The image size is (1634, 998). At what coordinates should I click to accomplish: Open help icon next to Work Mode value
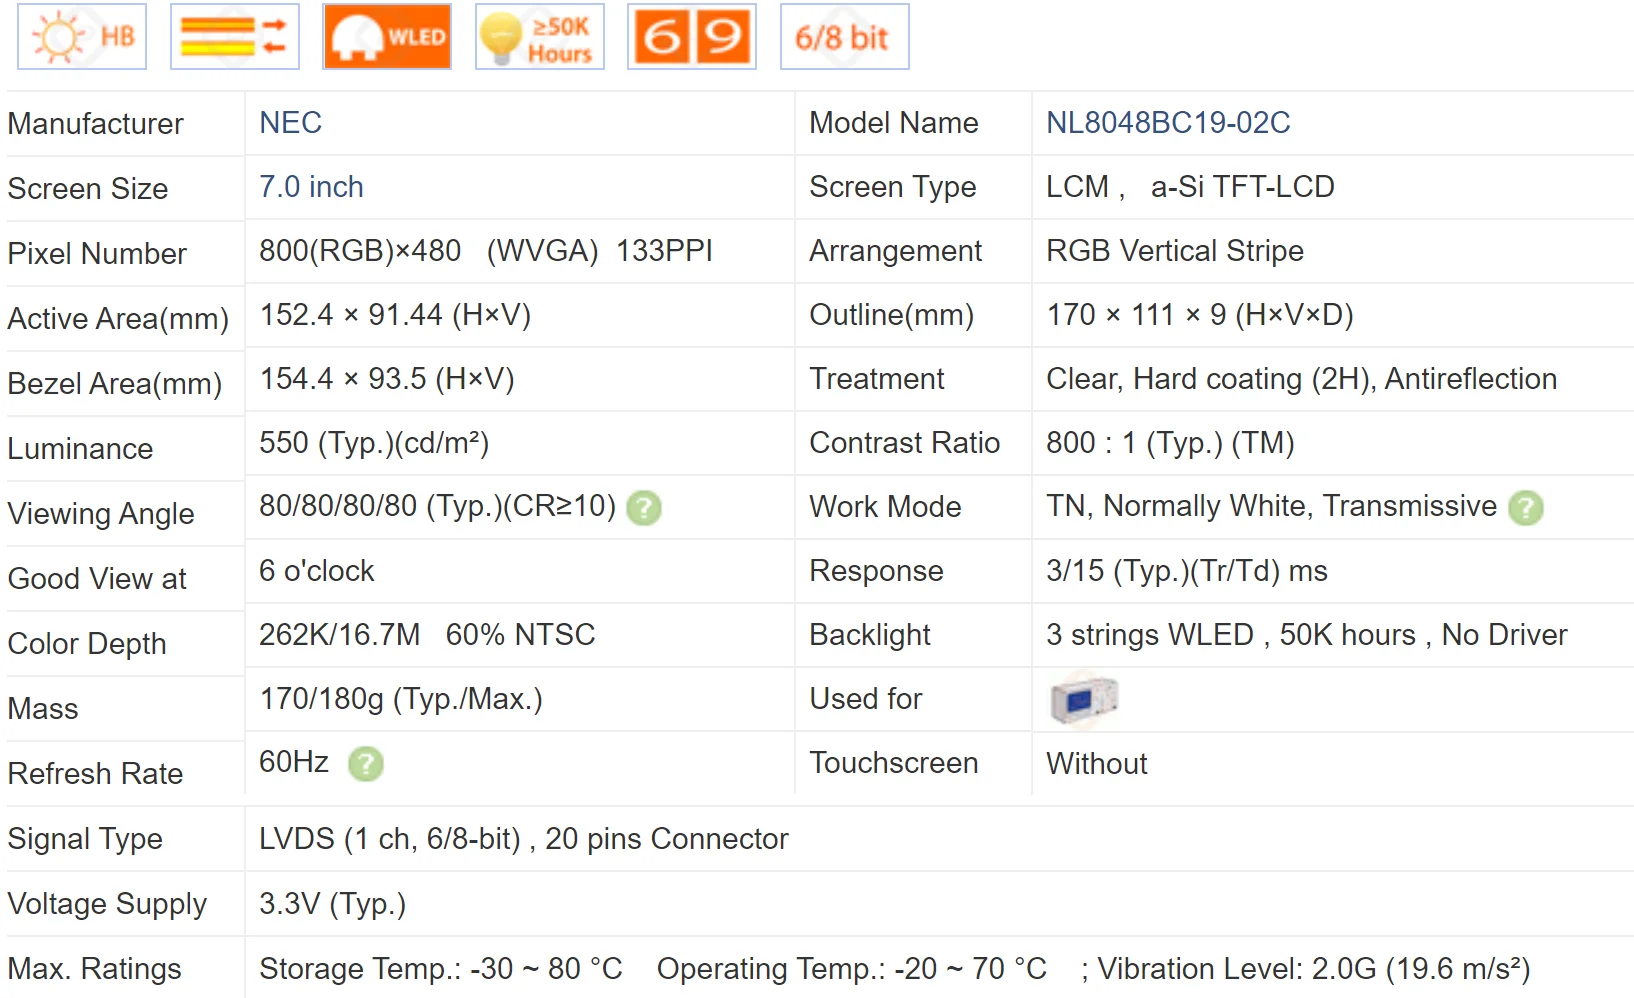tap(1526, 508)
